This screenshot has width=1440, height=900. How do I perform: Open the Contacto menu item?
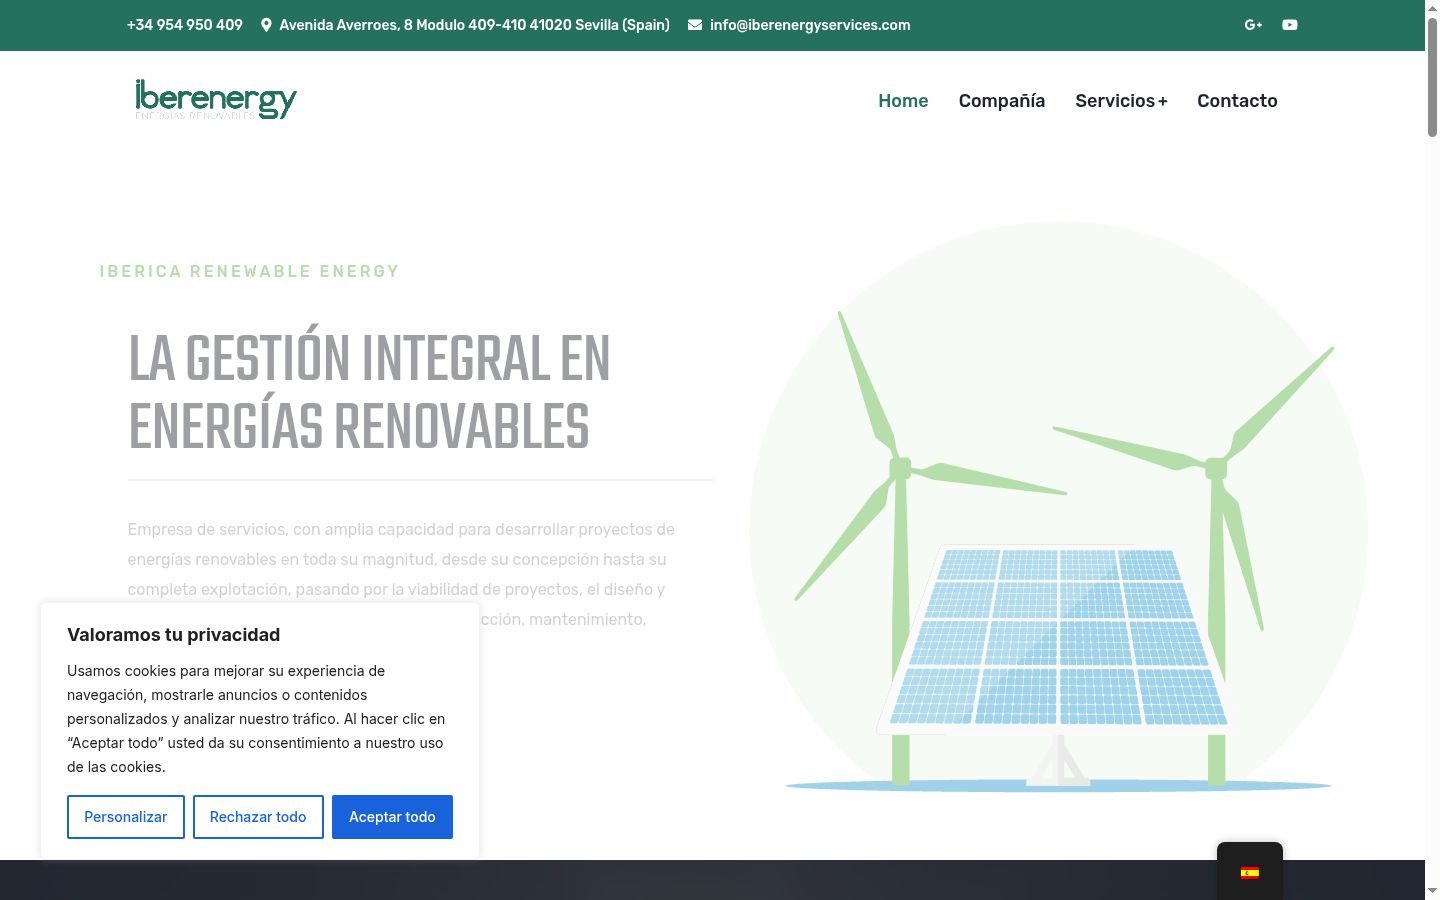[1237, 101]
